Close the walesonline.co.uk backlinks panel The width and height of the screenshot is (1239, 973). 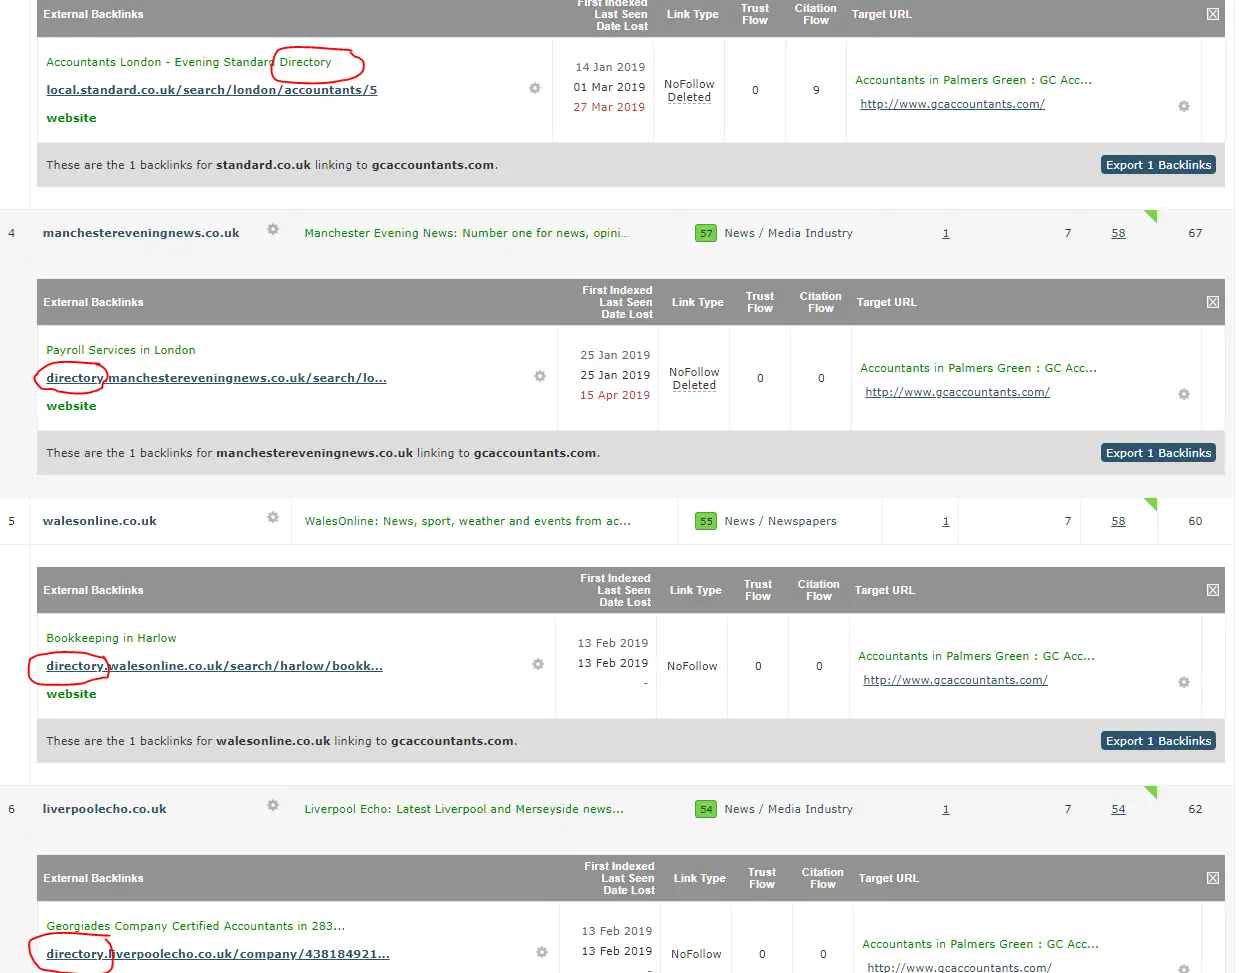1213,590
